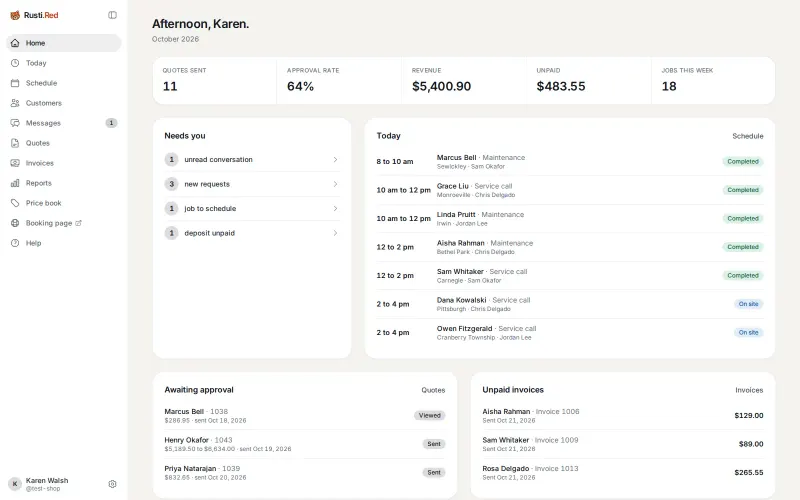Click the Price book tag icon

(15, 203)
